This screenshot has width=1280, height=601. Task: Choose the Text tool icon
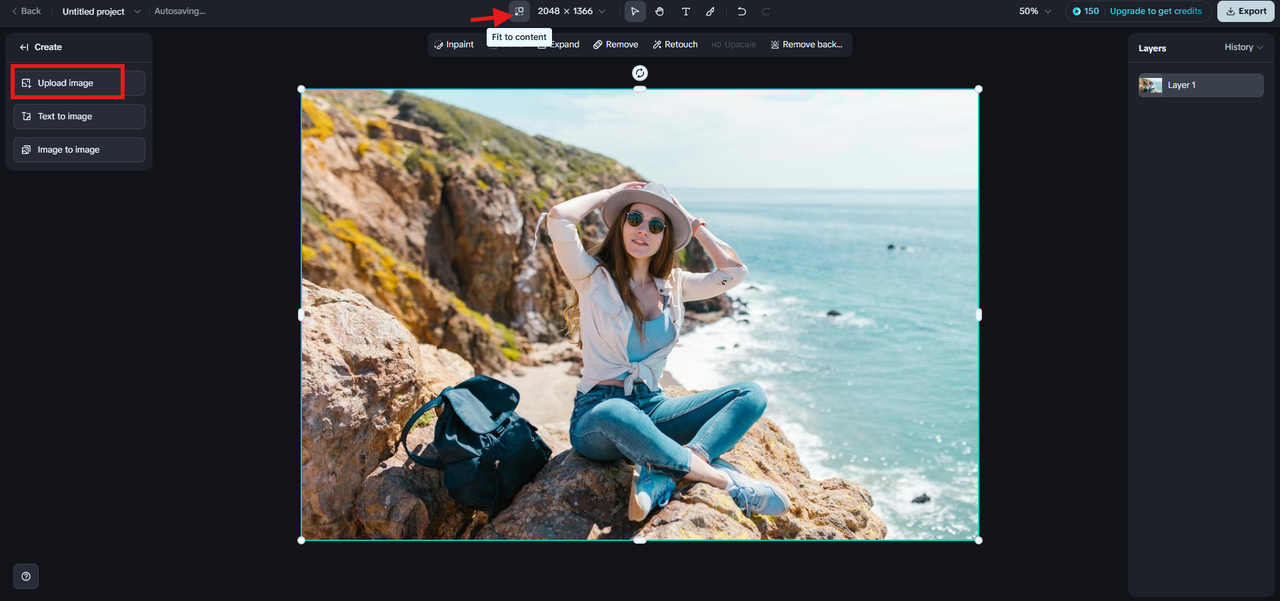pos(685,11)
